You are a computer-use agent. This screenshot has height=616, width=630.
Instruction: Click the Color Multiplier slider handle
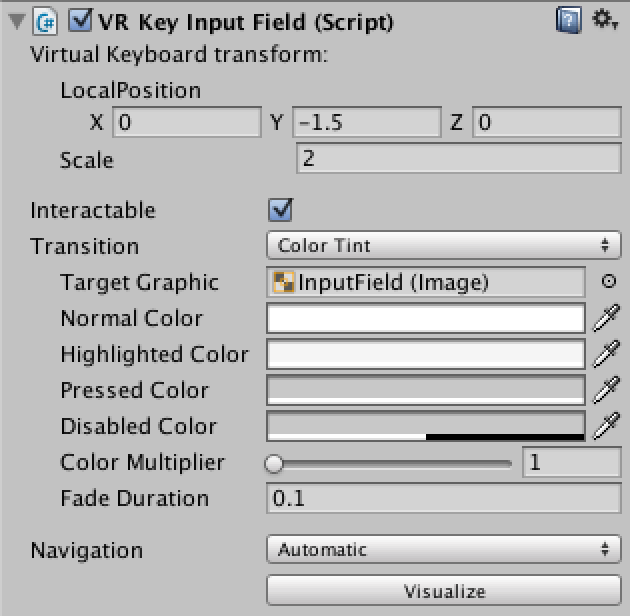coord(274,463)
